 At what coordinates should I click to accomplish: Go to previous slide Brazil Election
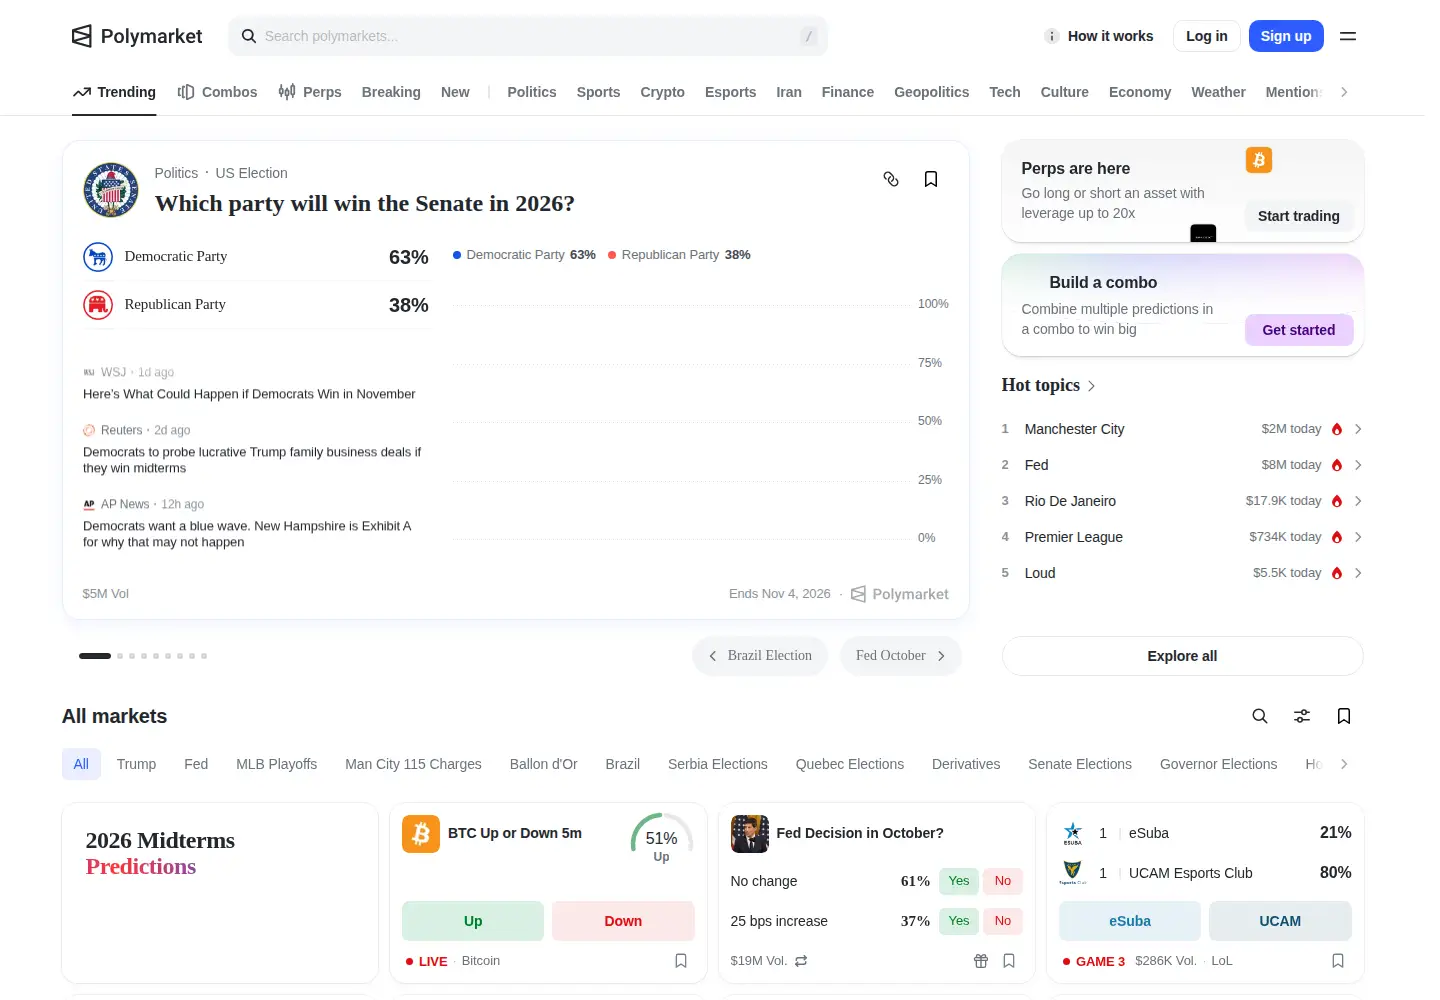click(x=760, y=656)
